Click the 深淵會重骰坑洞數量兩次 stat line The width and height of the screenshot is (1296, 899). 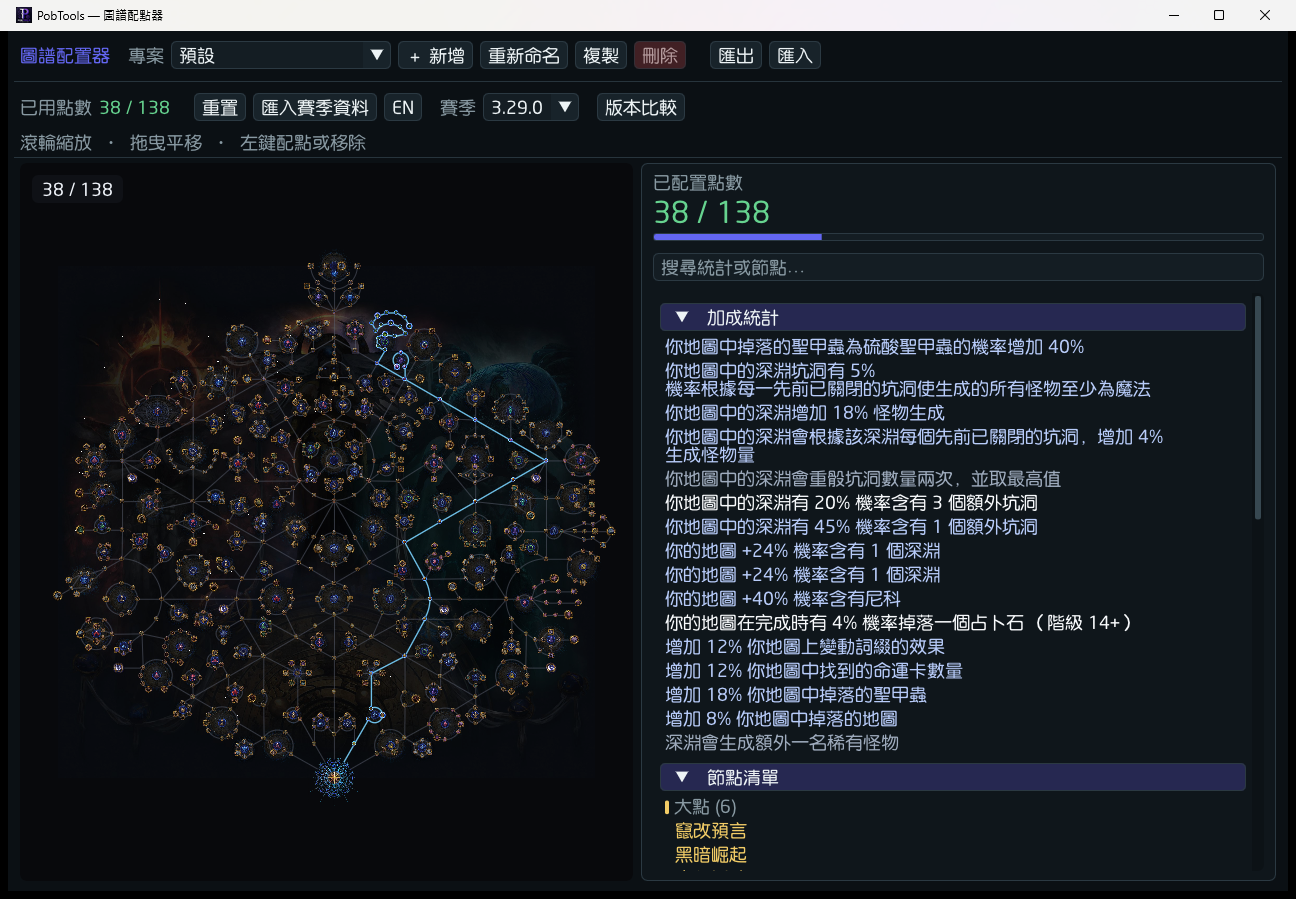pyautogui.click(x=863, y=479)
